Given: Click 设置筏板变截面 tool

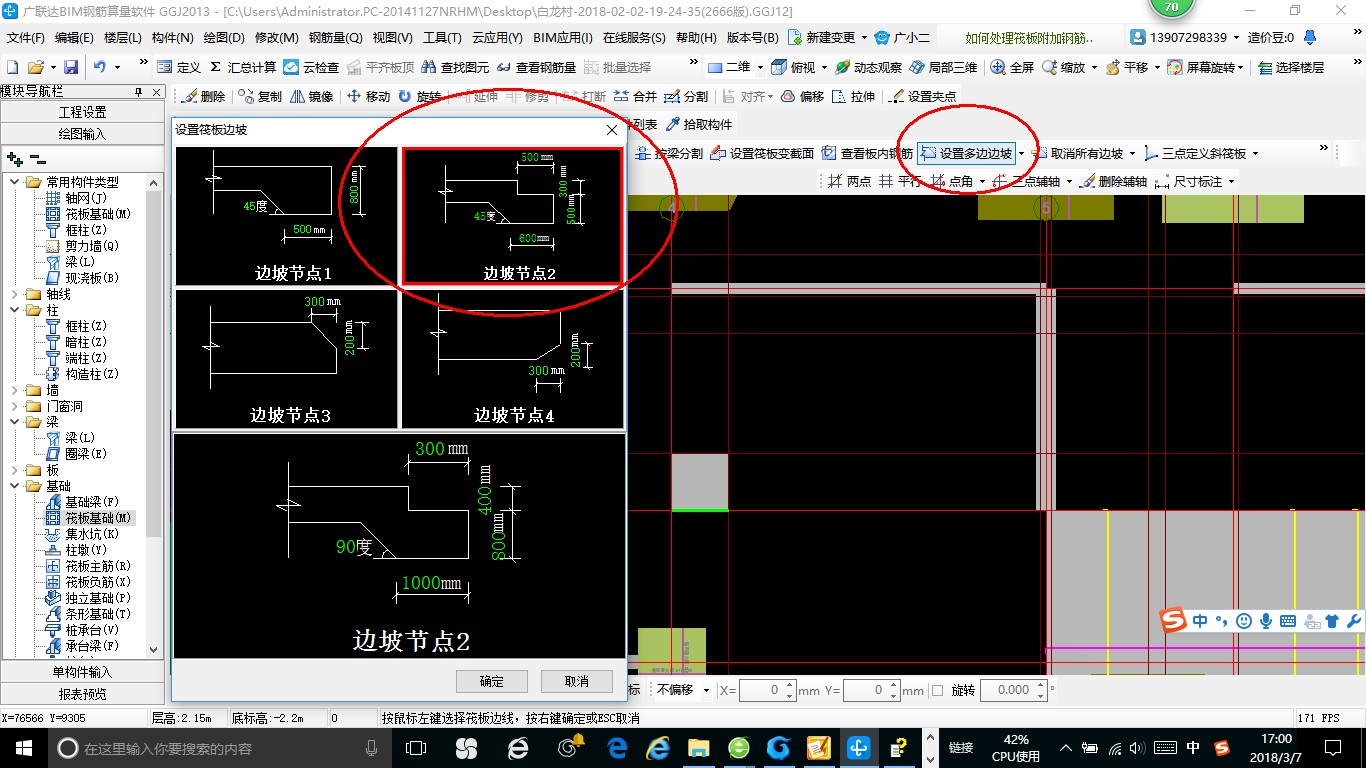Looking at the screenshot, I should (762, 154).
